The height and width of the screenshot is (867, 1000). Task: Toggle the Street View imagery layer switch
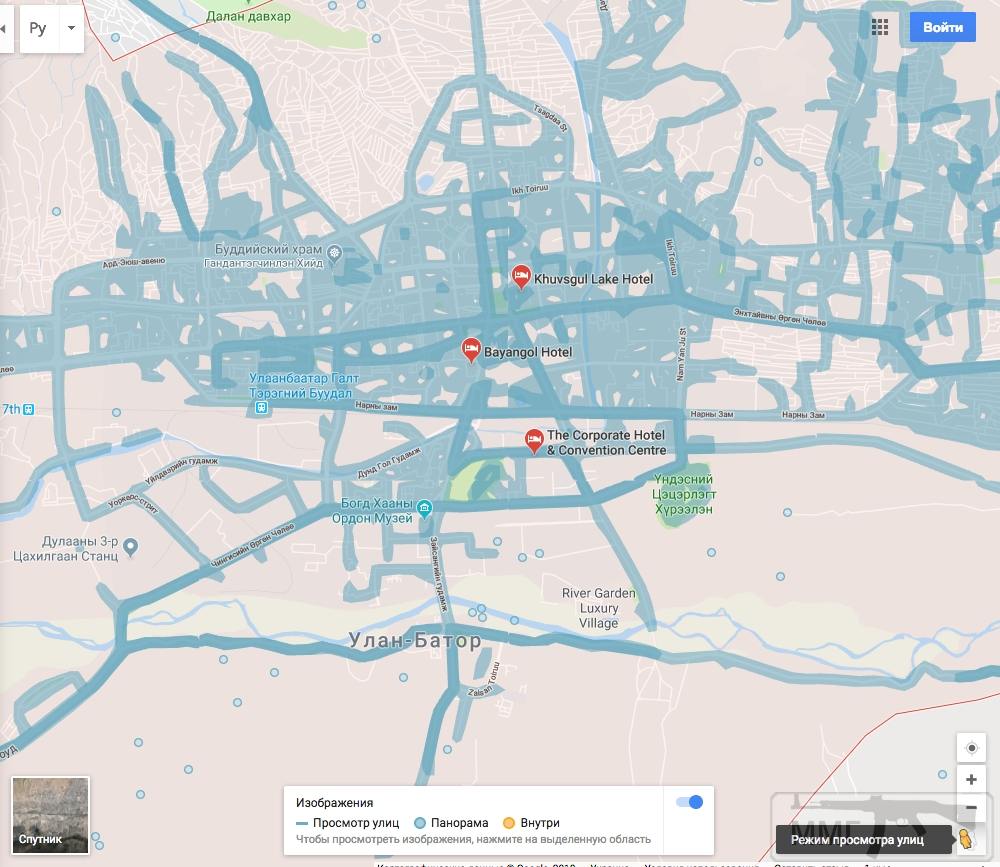(x=690, y=802)
